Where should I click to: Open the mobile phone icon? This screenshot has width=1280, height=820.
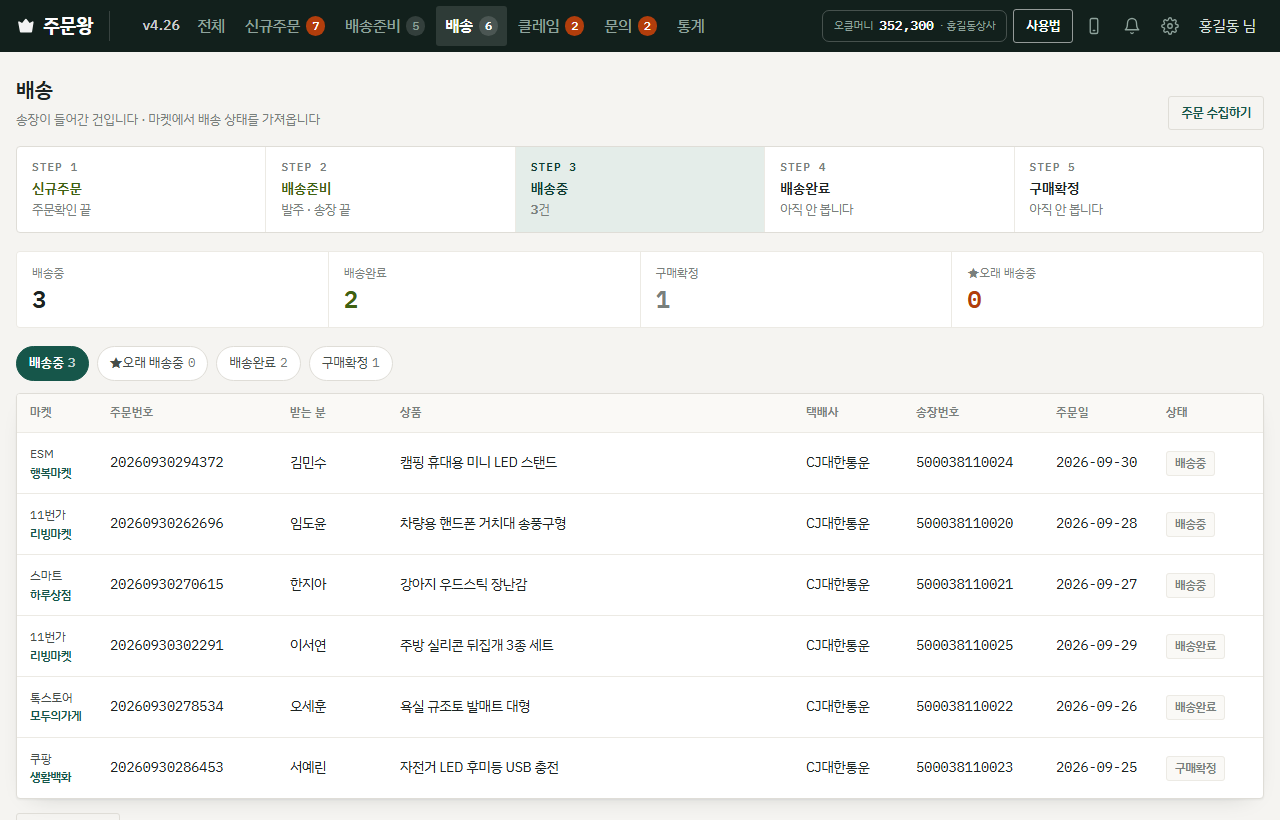pos(1094,26)
